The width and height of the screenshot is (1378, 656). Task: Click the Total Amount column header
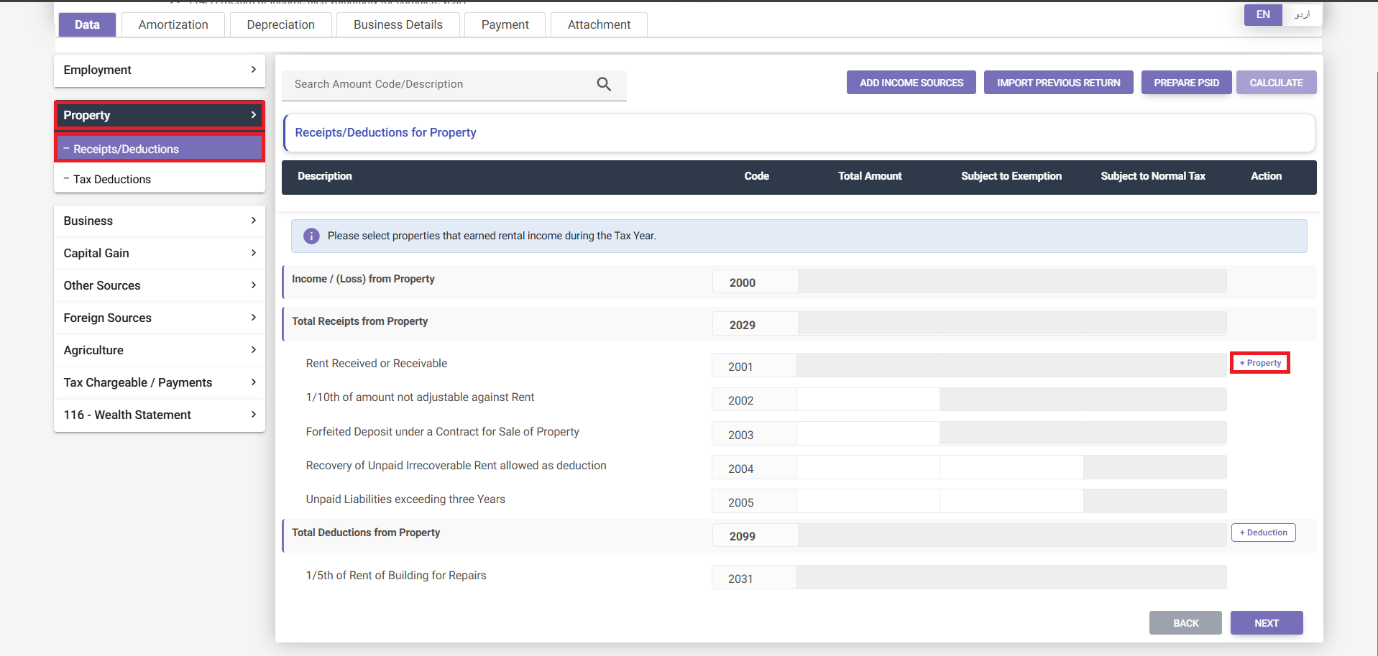[870, 176]
